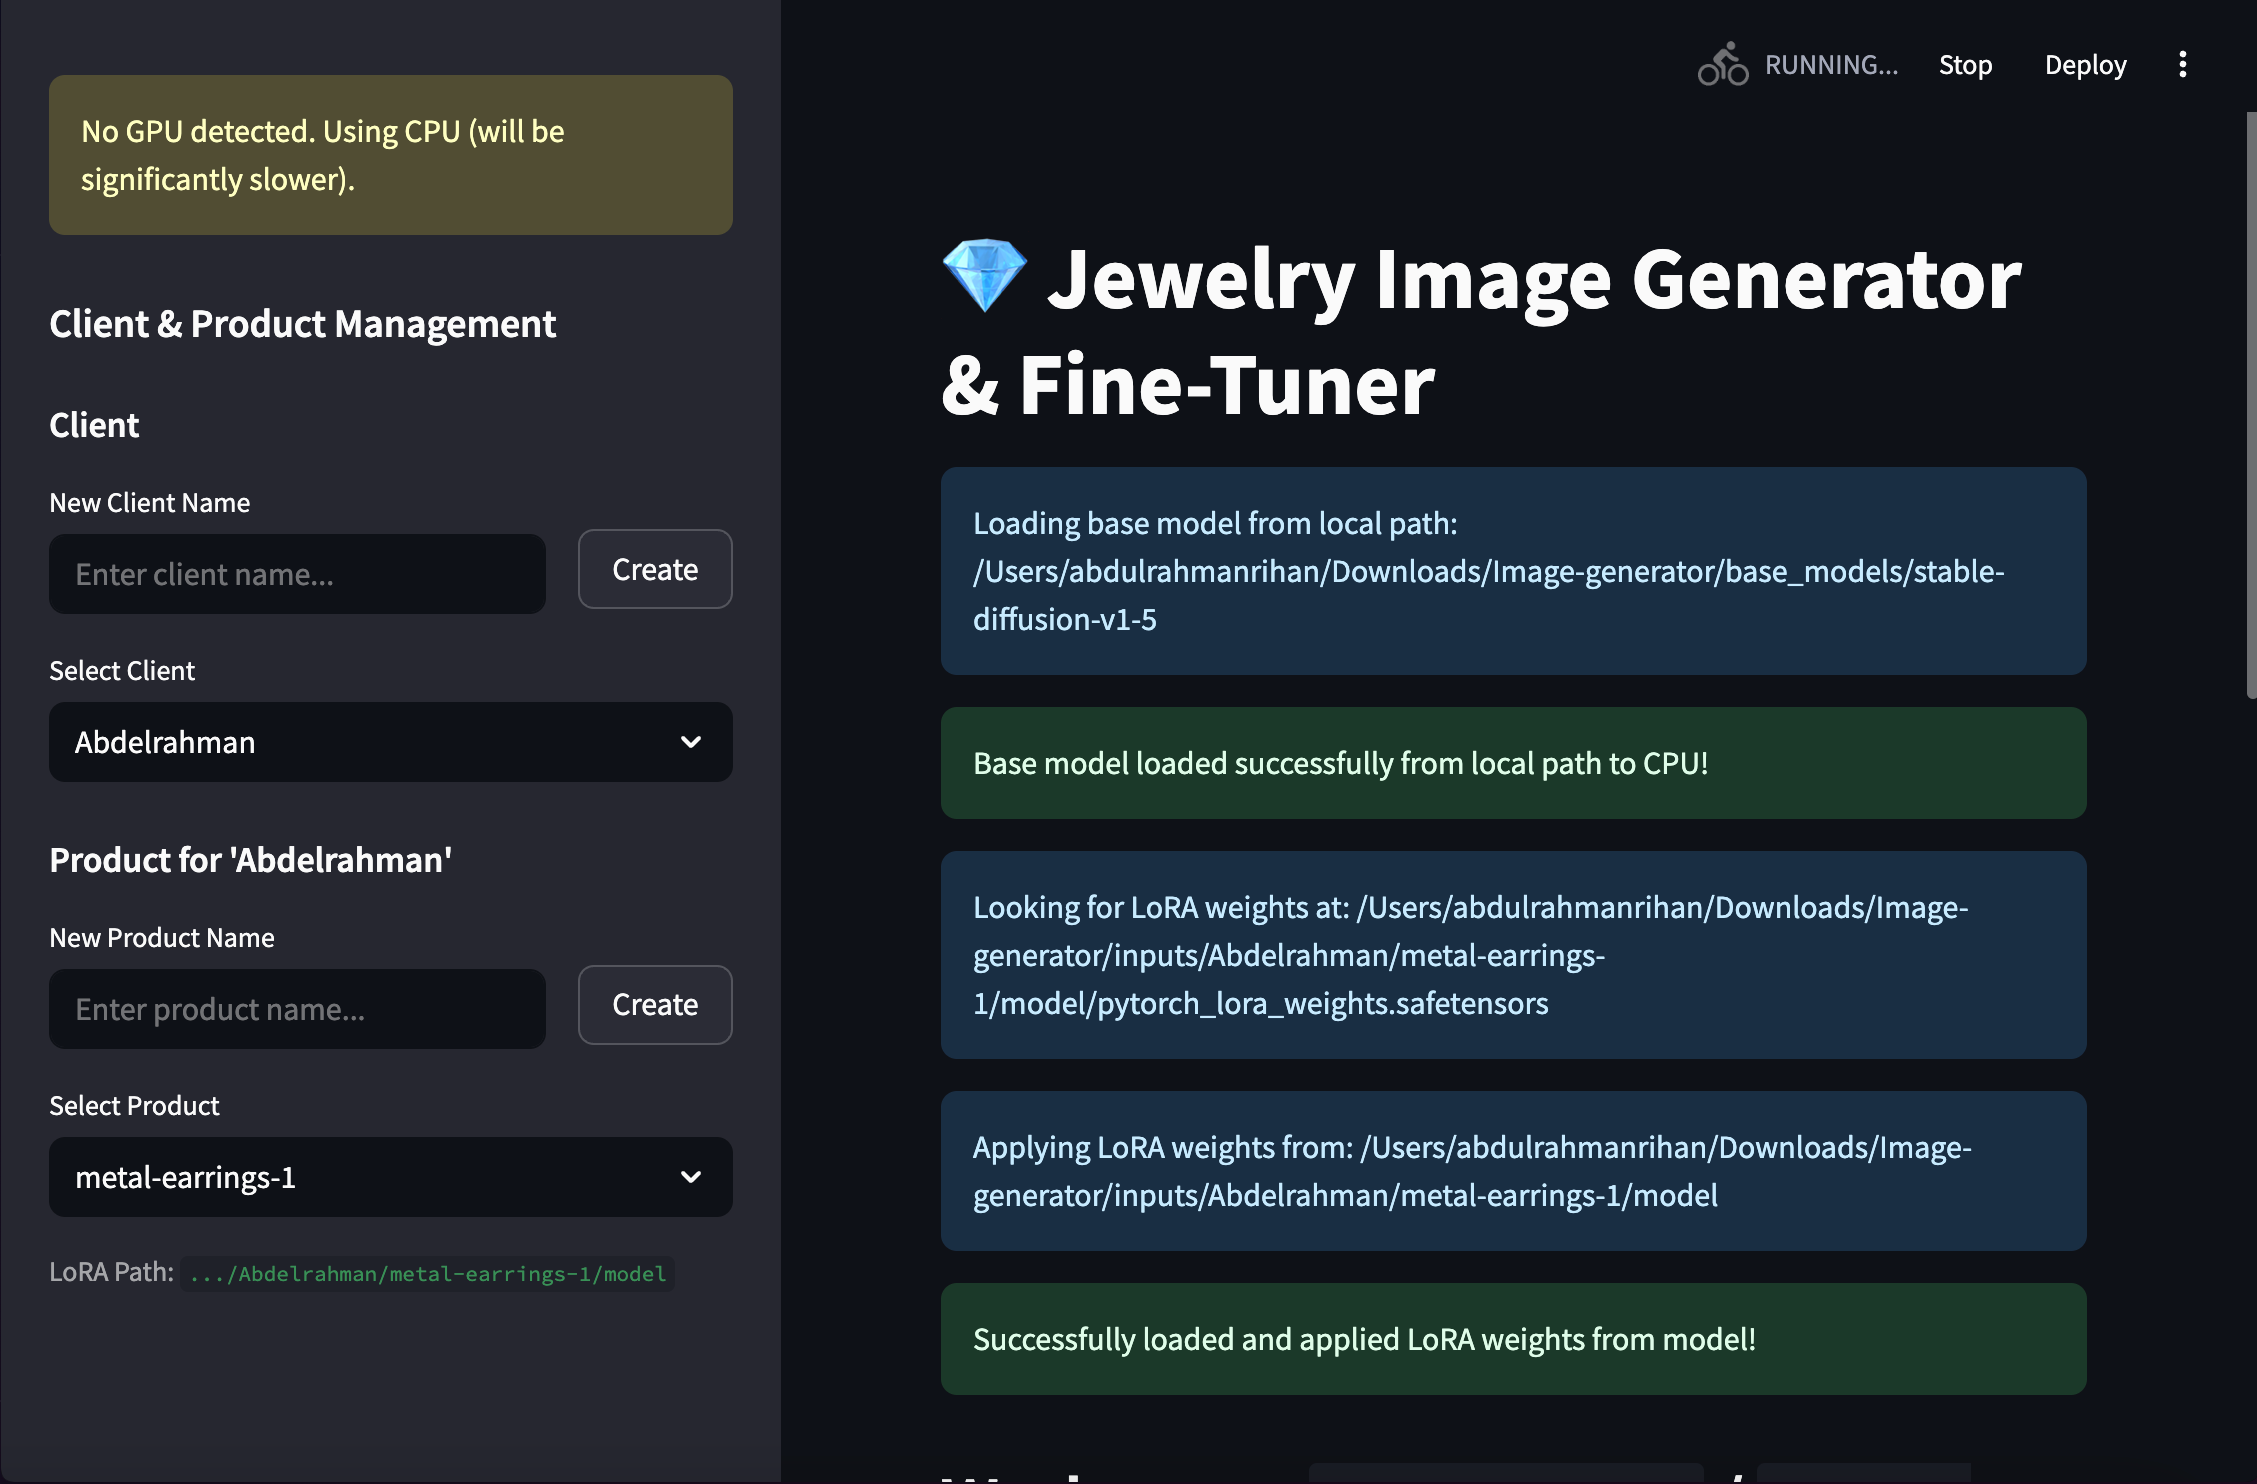Focus the Enter client name field
The width and height of the screenshot is (2257, 1484).
pos(297,574)
